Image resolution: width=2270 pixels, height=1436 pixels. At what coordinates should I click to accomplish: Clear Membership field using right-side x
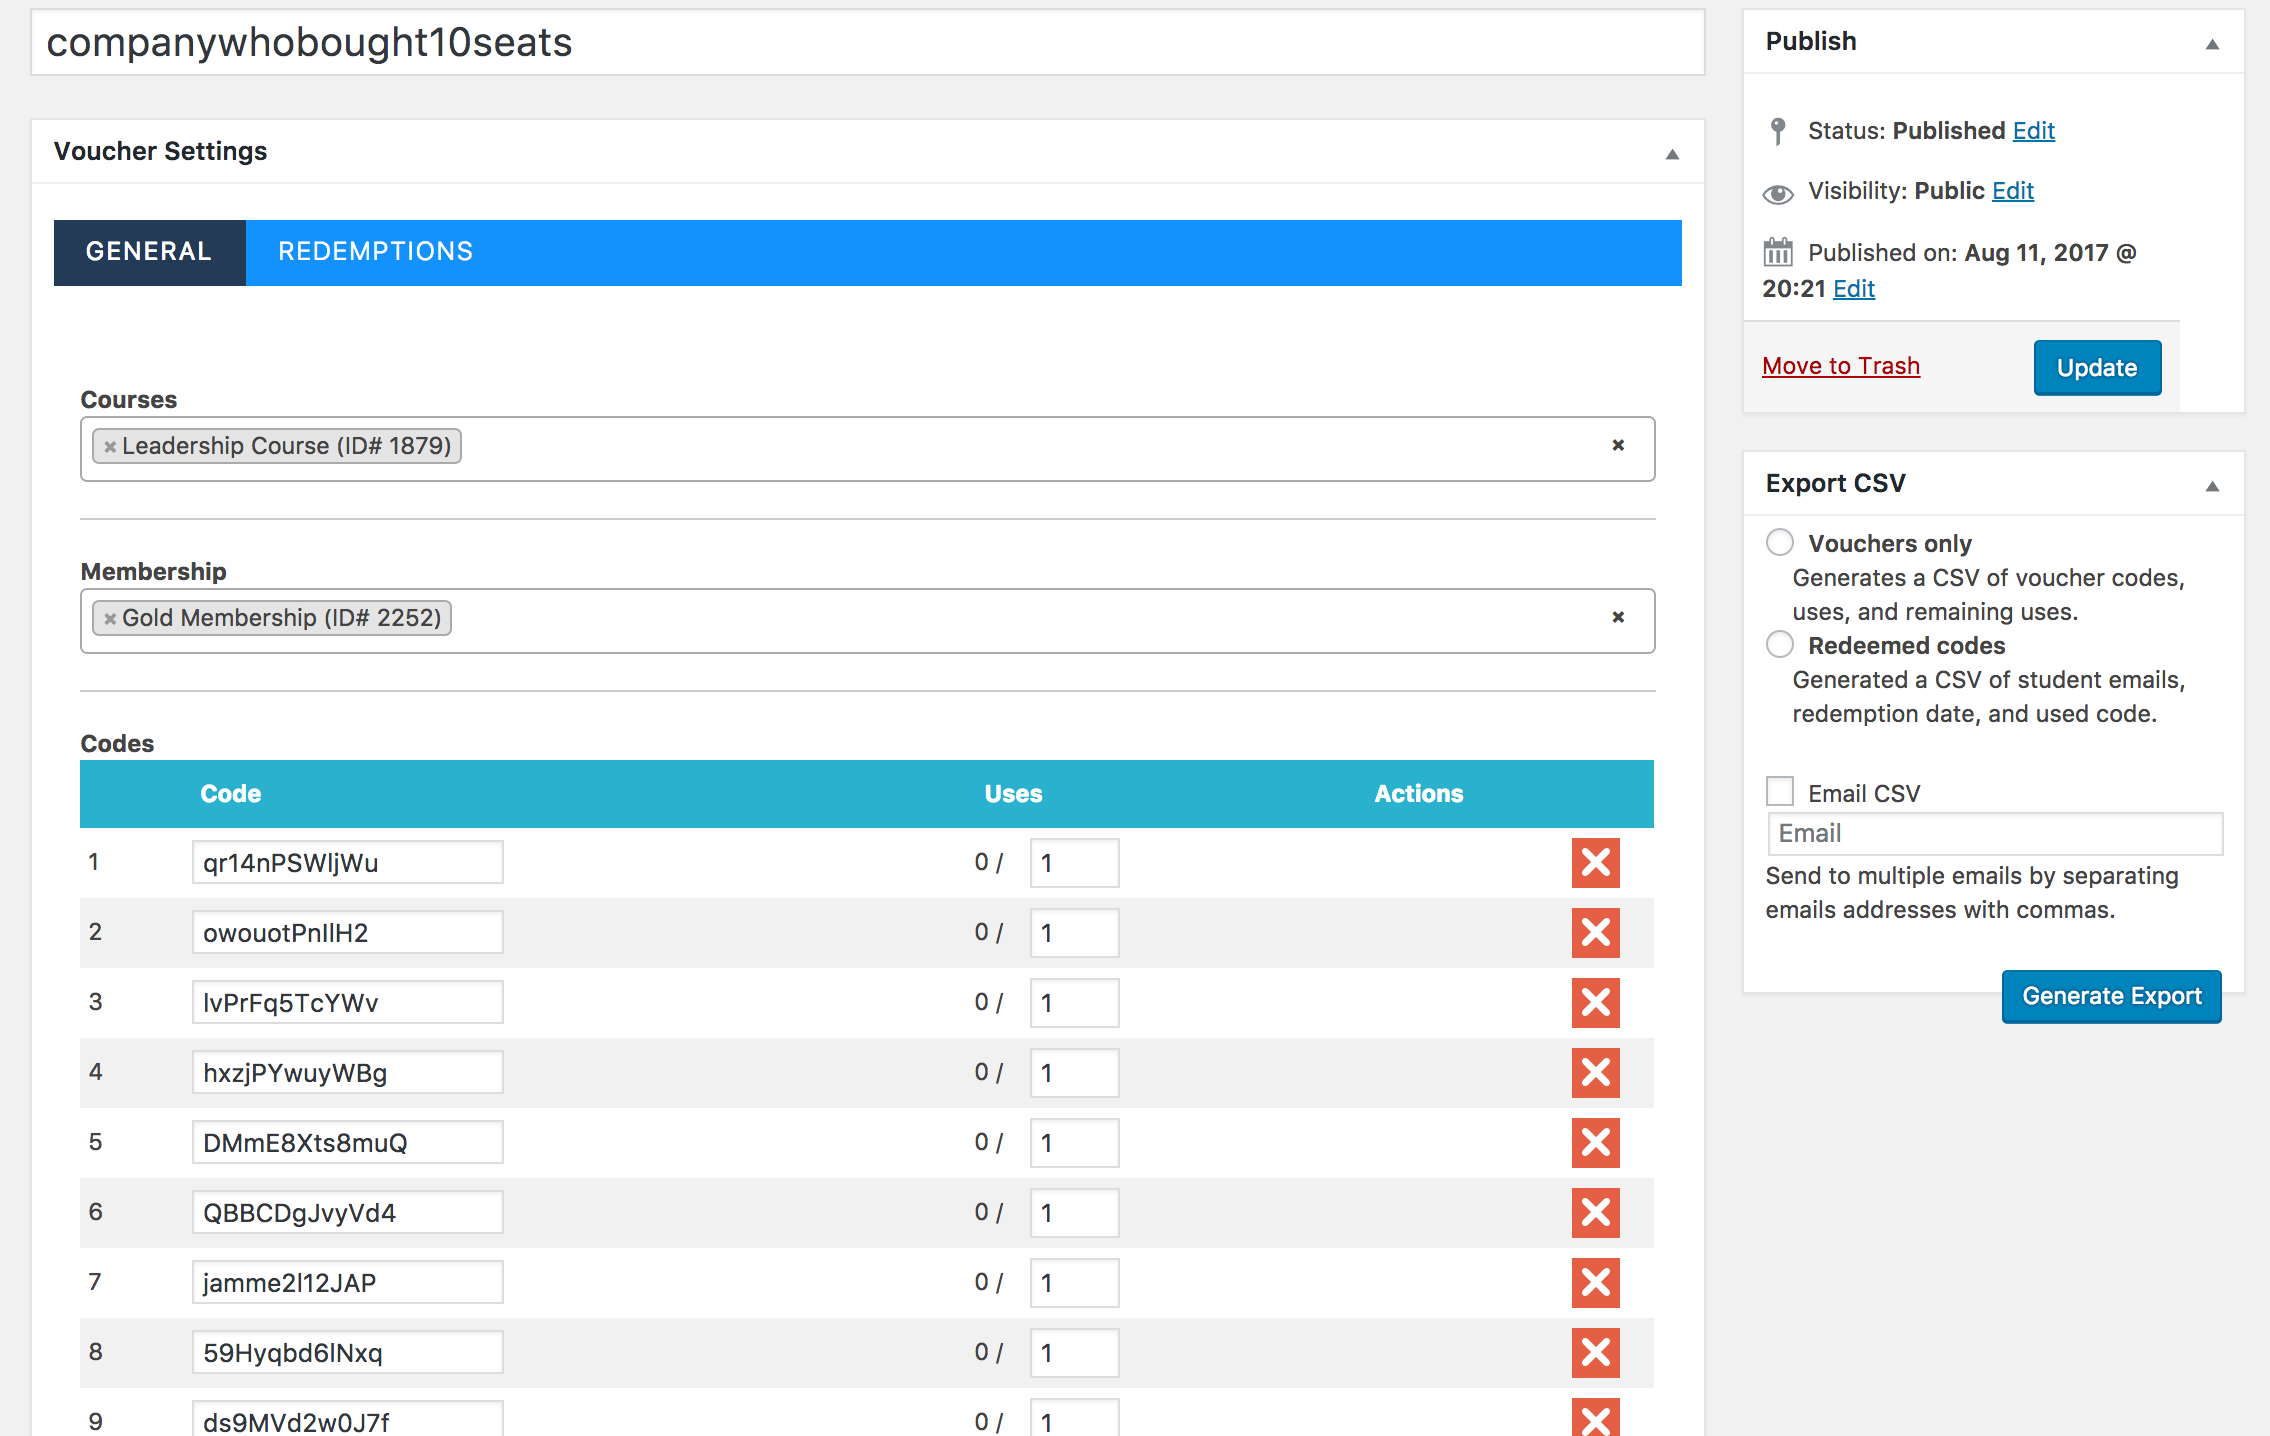point(1618,618)
